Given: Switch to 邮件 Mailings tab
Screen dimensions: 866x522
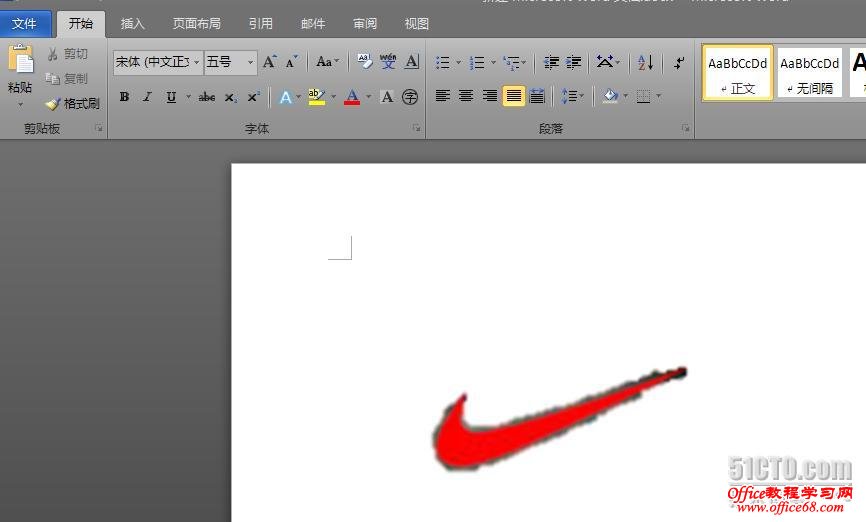Looking at the screenshot, I should (x=313, y=24).
